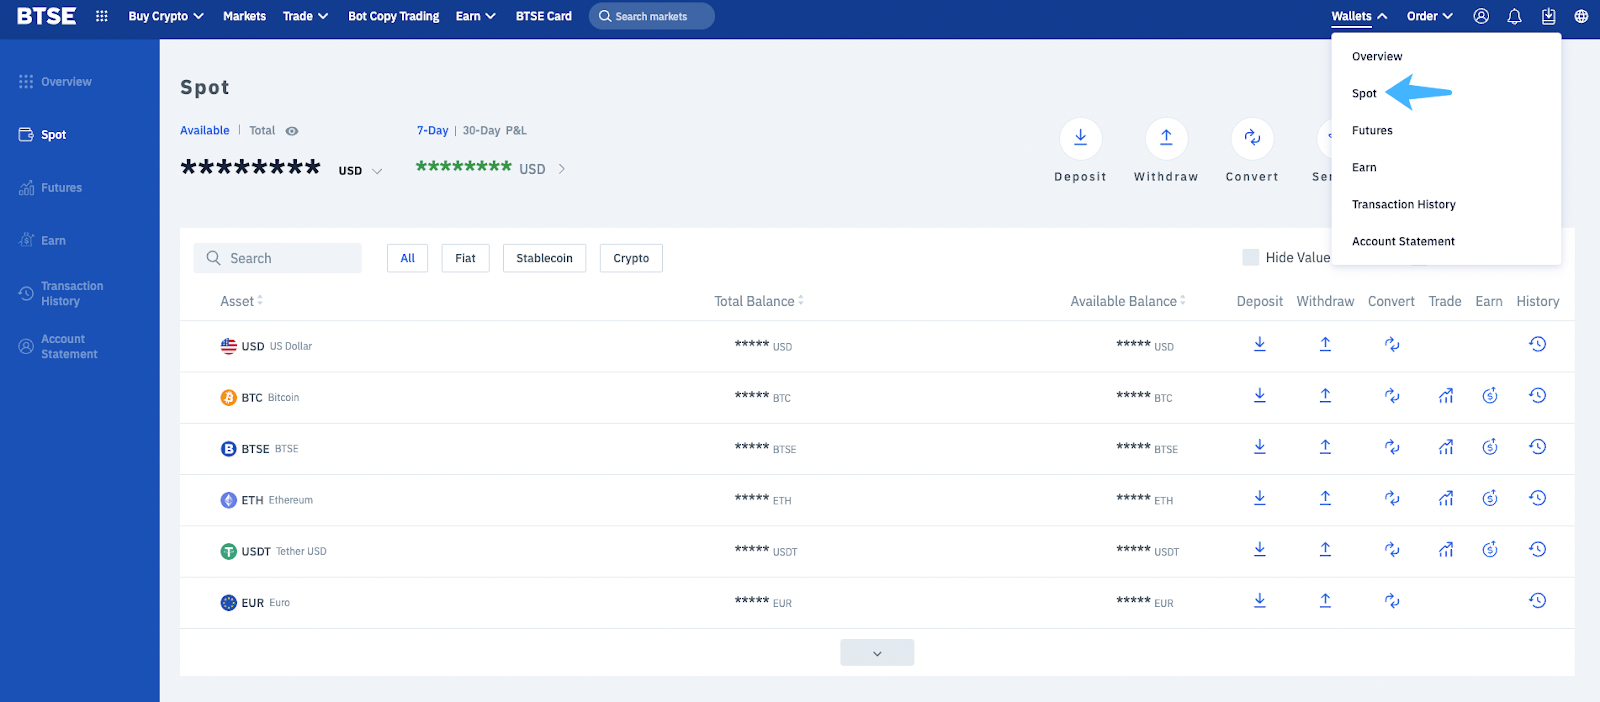This screenshot has height=702, width=1600.
Task: Expand more assets with bottom chevron button
Action: (x=877, y=652)
